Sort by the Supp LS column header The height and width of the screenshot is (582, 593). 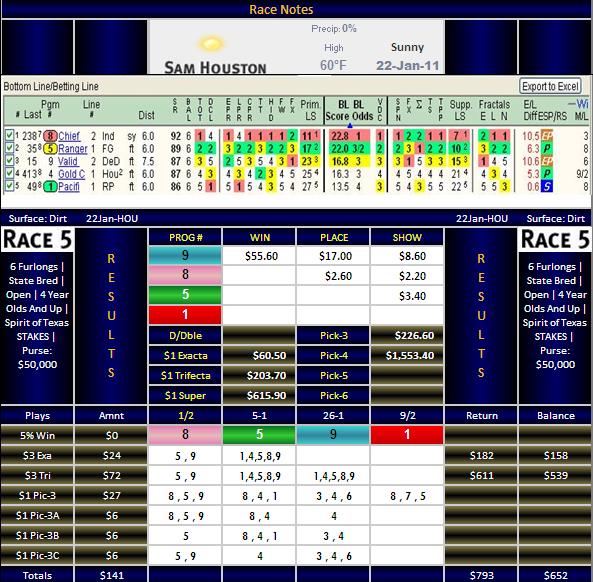click(x=460, y=110)
